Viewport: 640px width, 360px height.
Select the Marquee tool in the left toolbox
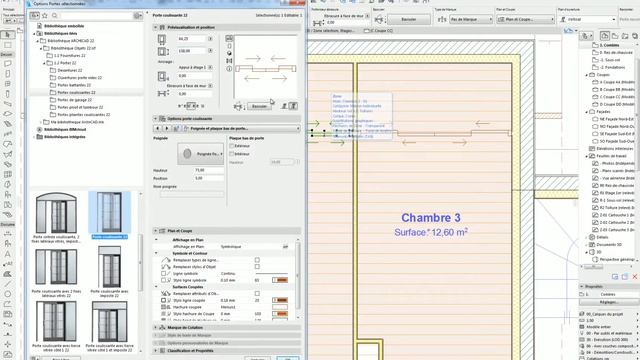(x=7, y=45)
